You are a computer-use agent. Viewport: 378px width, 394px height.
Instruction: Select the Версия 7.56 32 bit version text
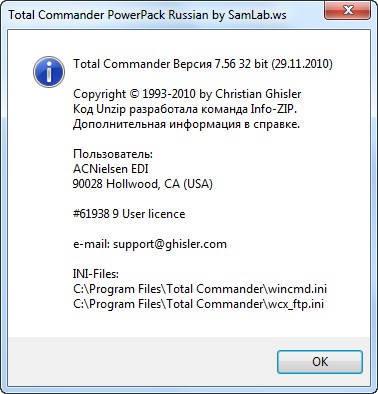(x=220, y=64)
